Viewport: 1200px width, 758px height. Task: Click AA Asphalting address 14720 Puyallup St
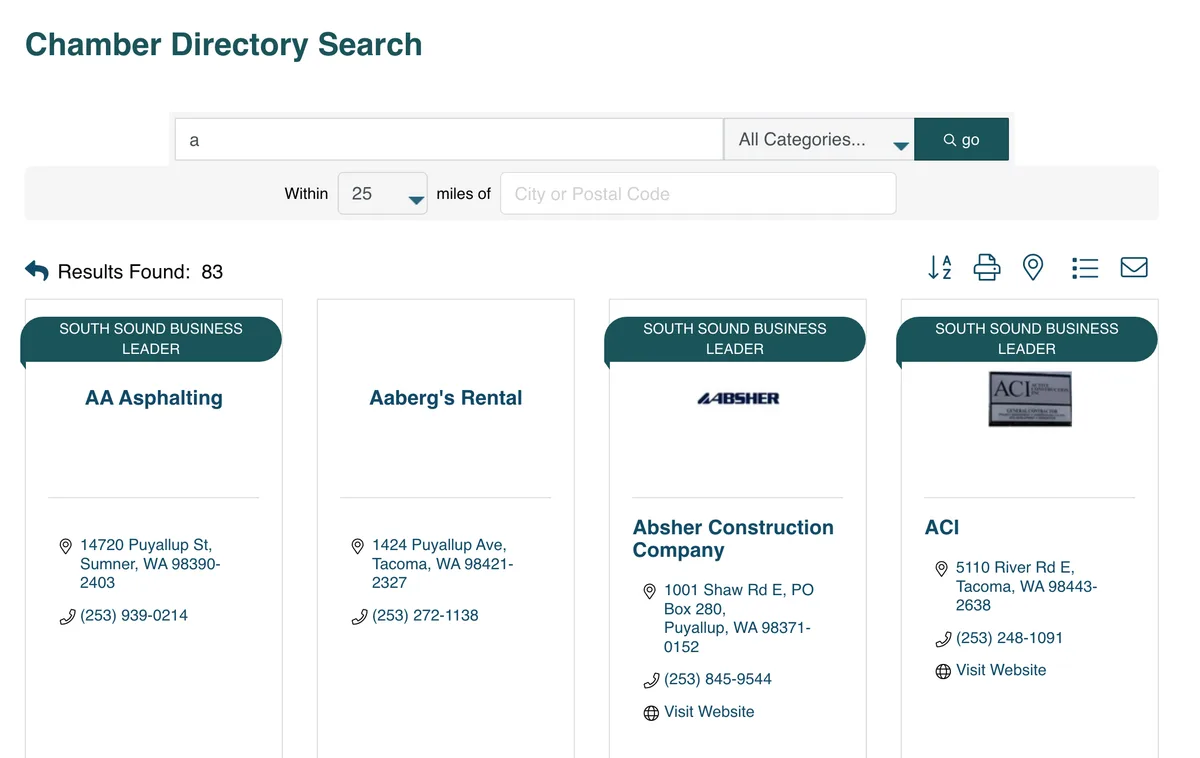150,564
